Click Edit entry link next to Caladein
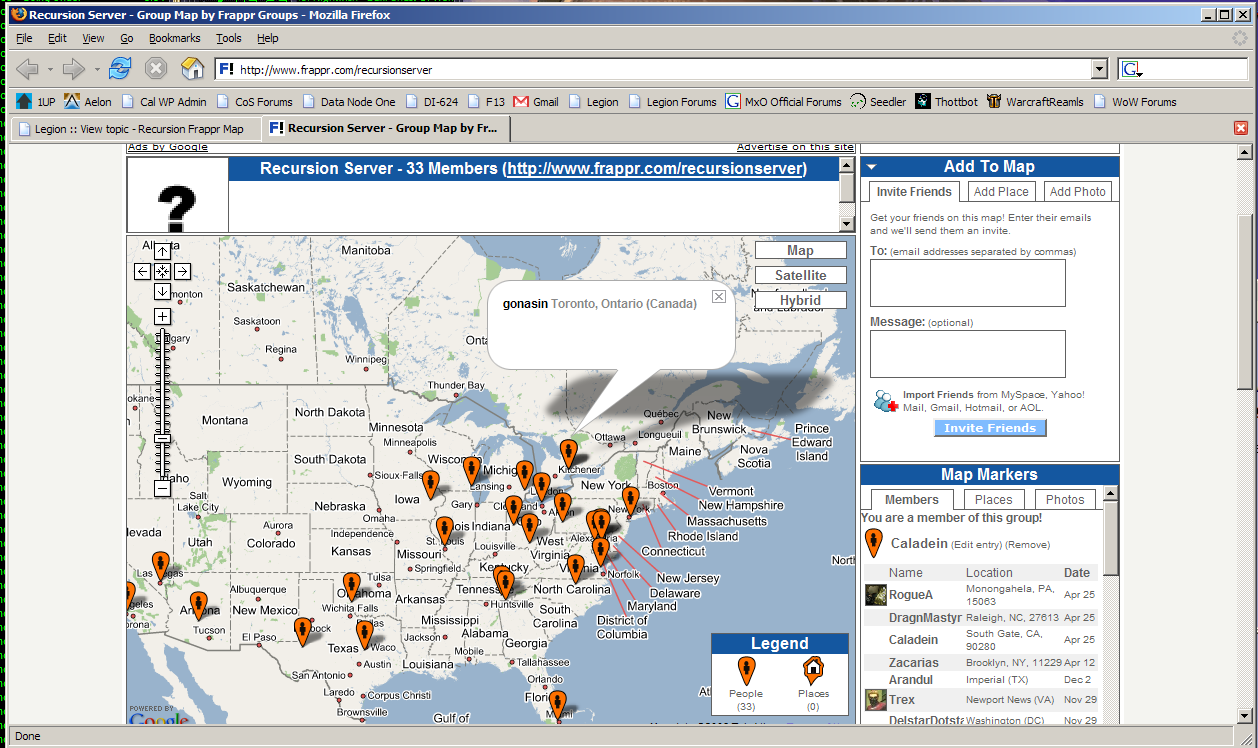The image size is (1258, 748). (976, 545)
